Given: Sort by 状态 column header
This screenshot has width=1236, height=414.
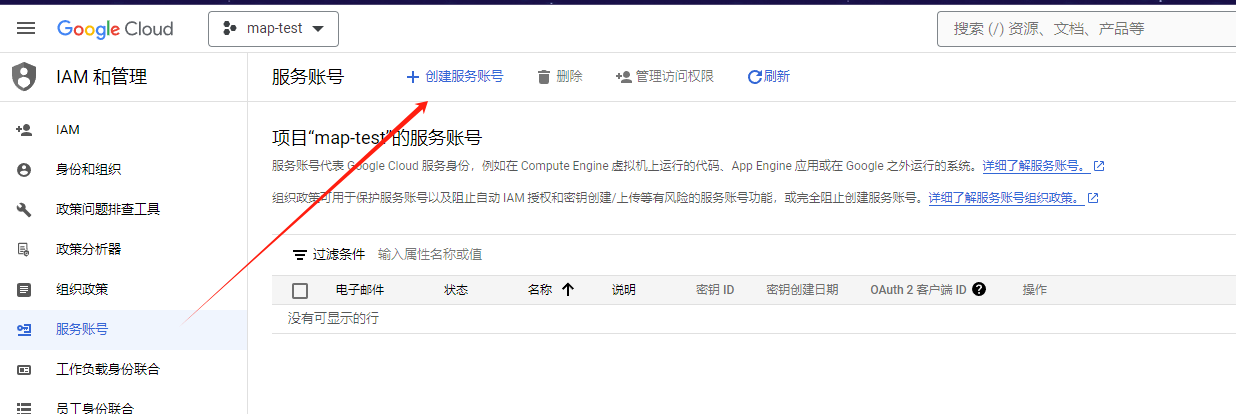Looking at the screenshot, I should point(456,290).
